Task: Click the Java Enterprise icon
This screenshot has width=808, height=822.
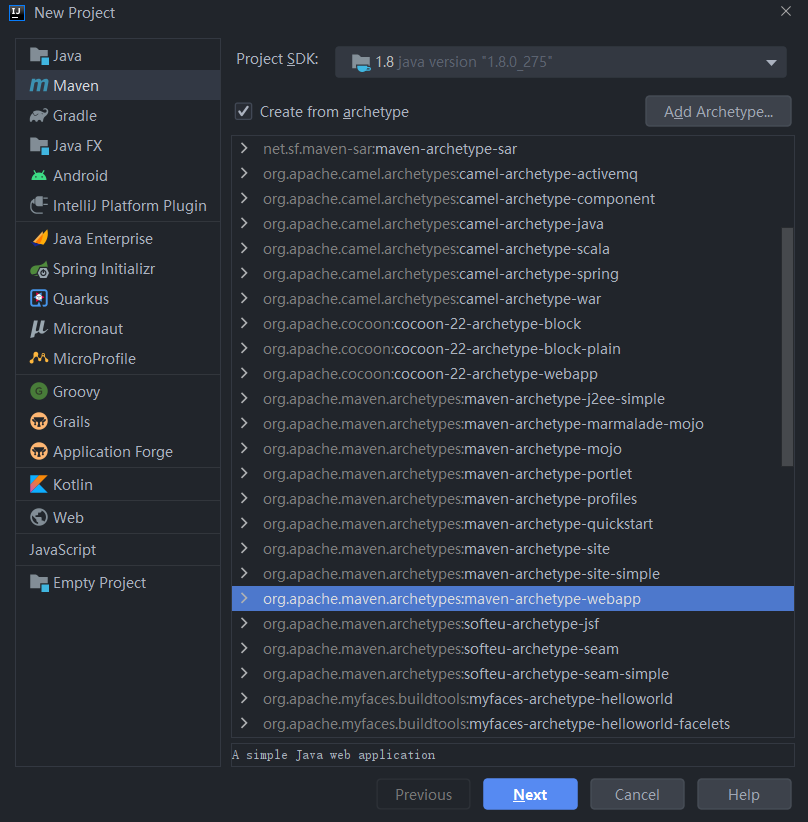Action: [x=40, y=239]
